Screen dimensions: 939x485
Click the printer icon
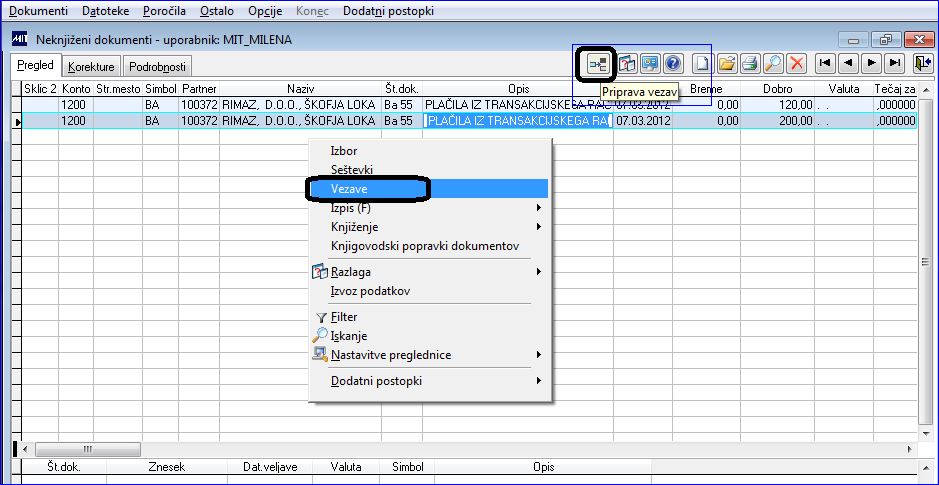749,63
